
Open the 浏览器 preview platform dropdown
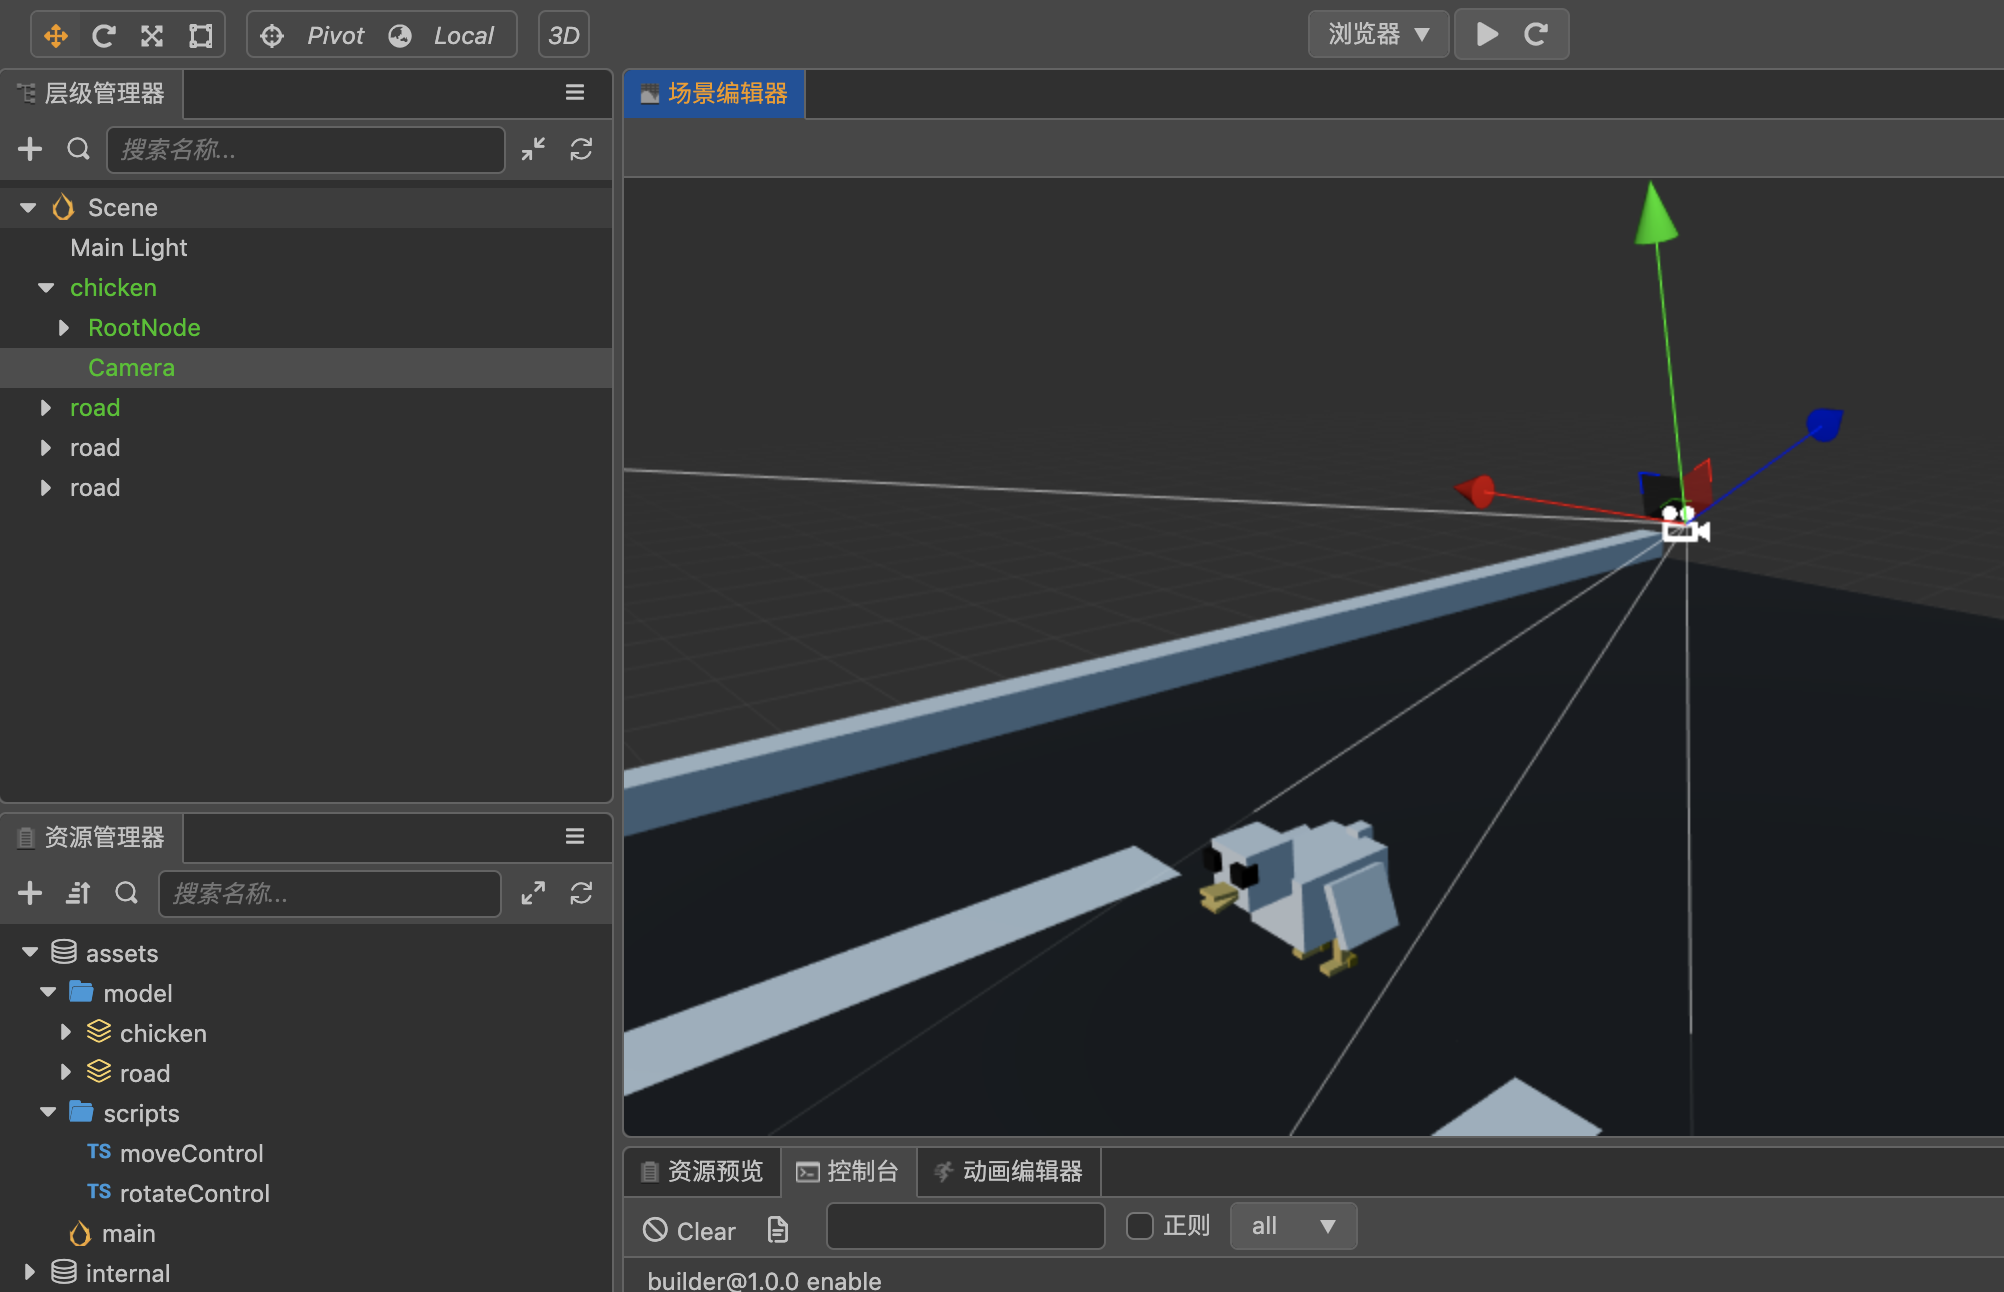1378,35
